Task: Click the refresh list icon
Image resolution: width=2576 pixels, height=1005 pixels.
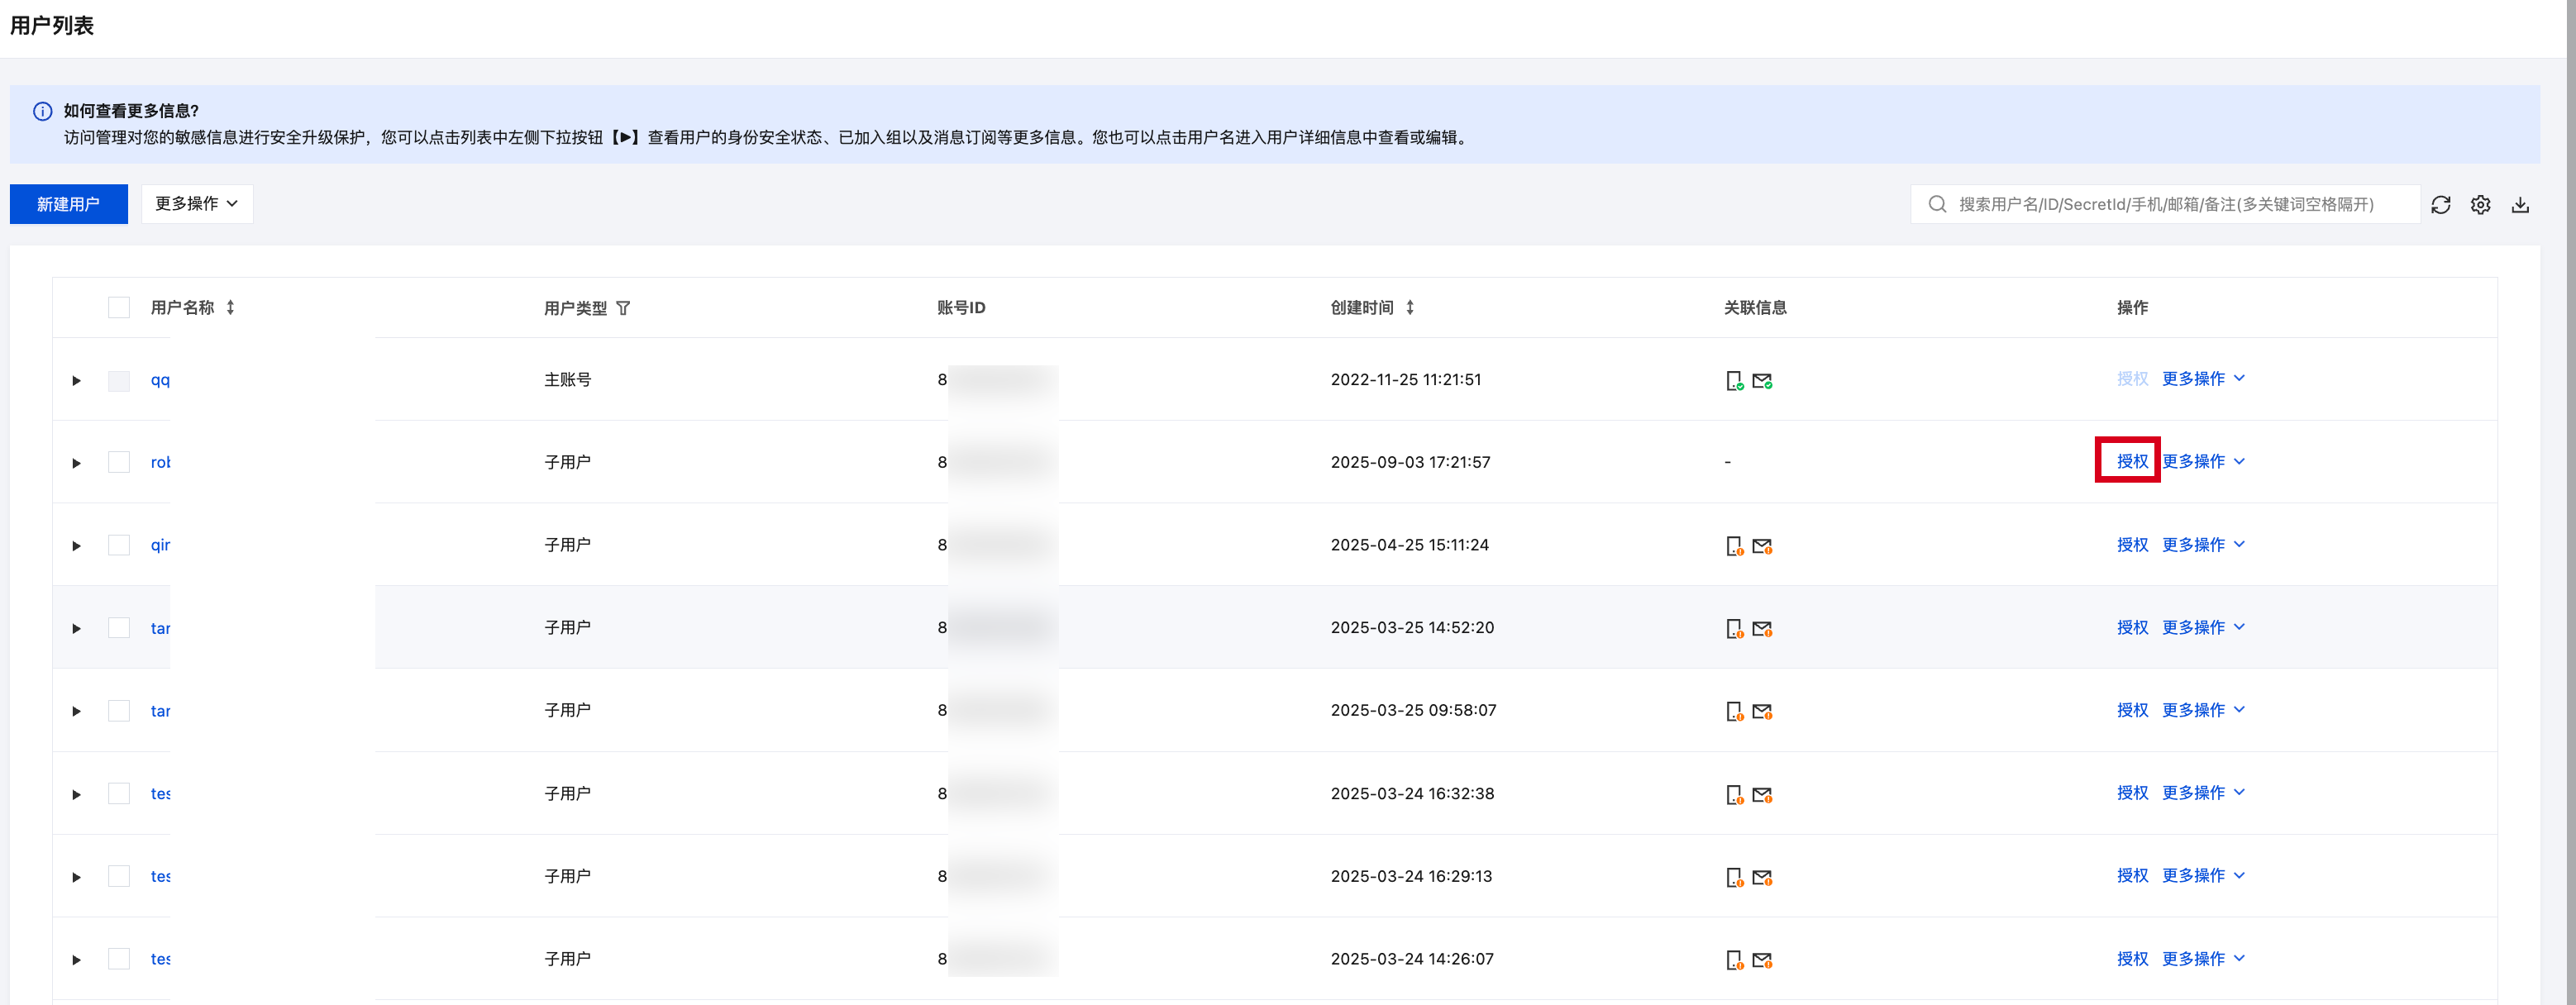Action: click(2440, 204)
